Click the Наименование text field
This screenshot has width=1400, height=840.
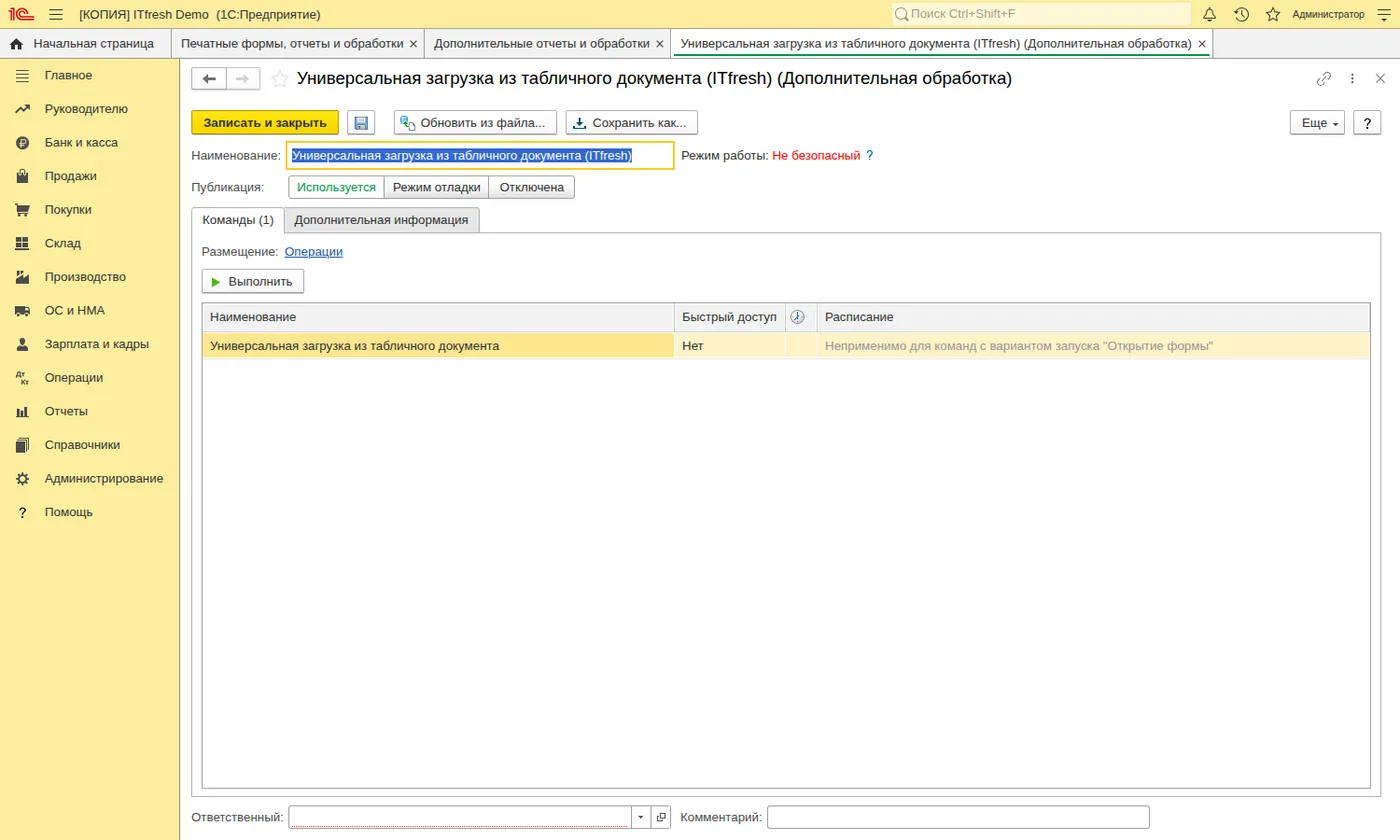(480, 156)
